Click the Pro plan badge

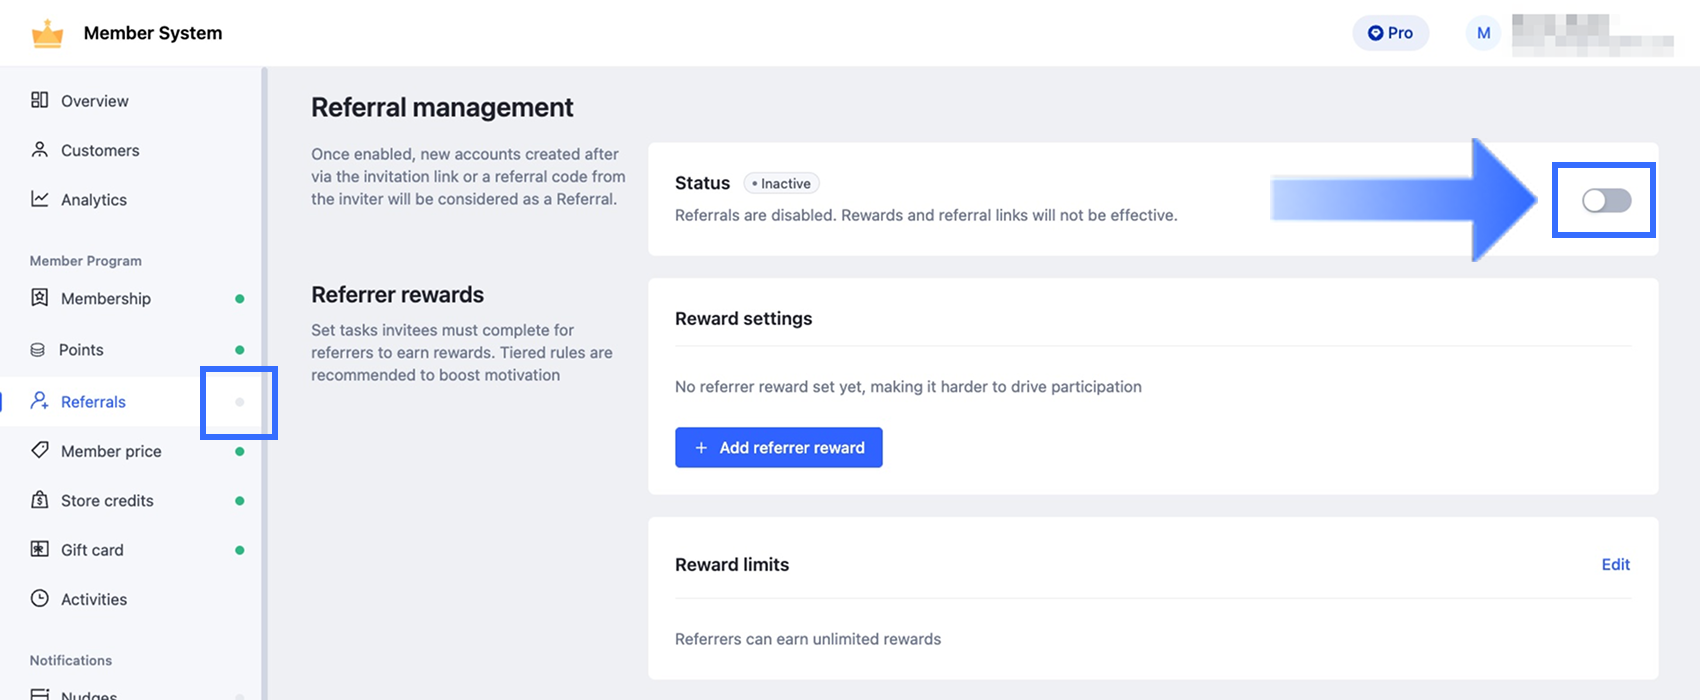click(x=1390, y=33)
